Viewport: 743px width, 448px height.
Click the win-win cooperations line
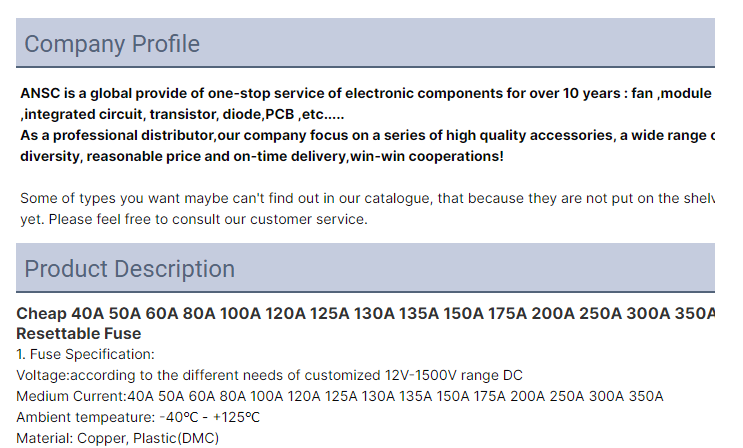point(262,156)
